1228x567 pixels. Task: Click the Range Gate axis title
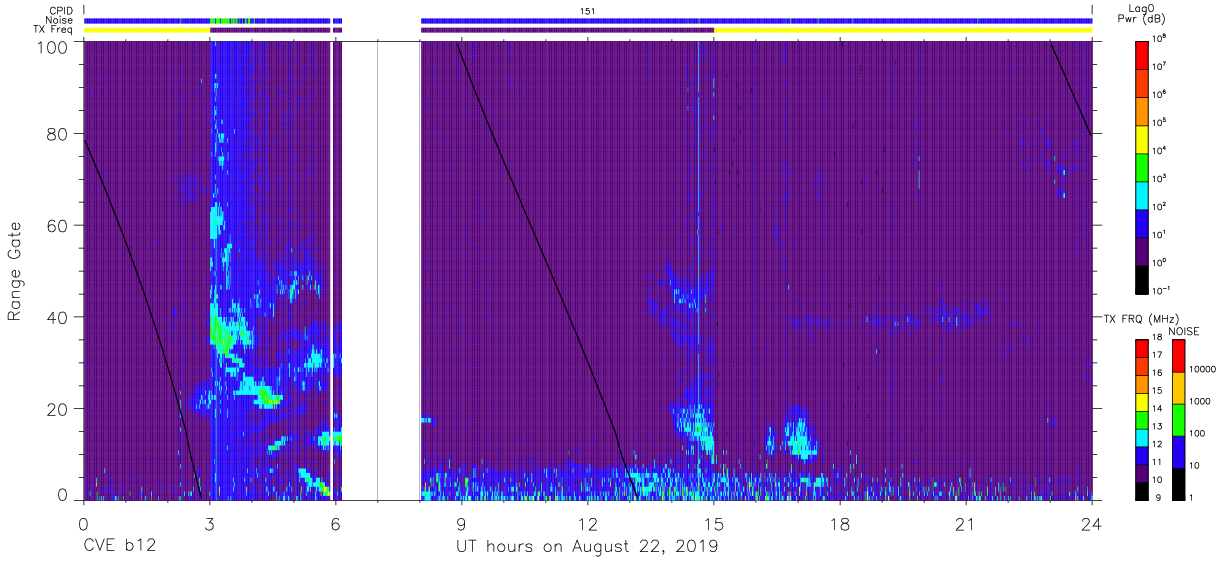pos(15,271)
